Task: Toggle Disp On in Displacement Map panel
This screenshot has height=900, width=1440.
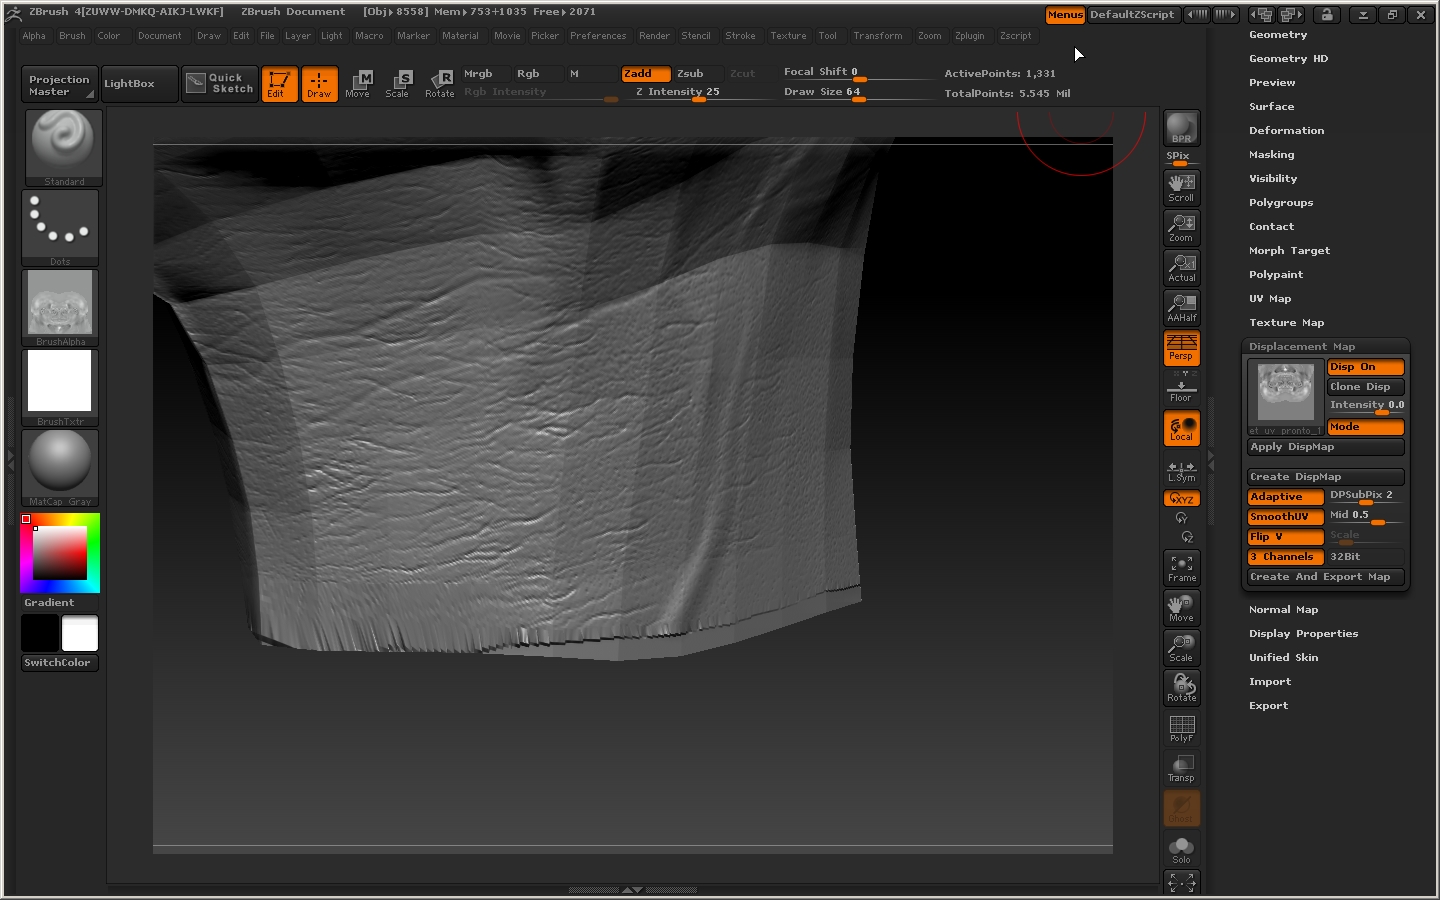Action: click(x=1365, y=367)
